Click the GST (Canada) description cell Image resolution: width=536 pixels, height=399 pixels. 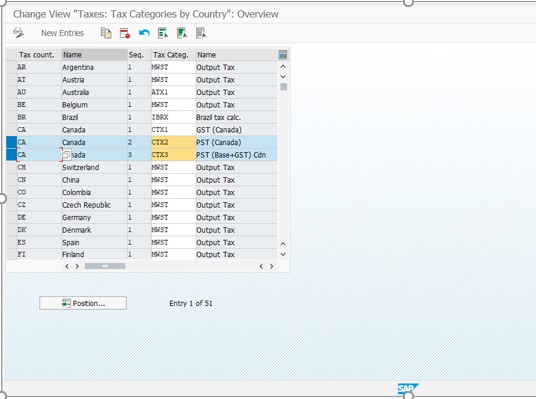coord(236,130)
